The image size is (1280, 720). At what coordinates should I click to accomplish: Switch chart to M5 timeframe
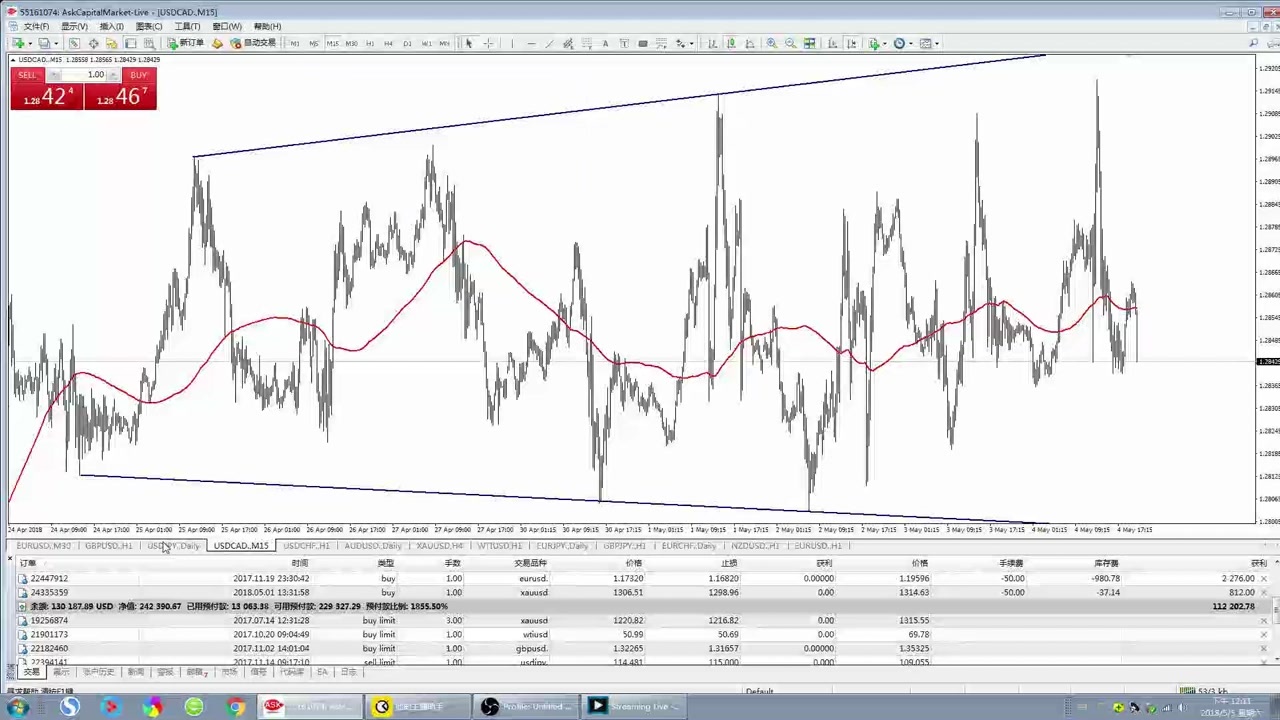point(314,43)
